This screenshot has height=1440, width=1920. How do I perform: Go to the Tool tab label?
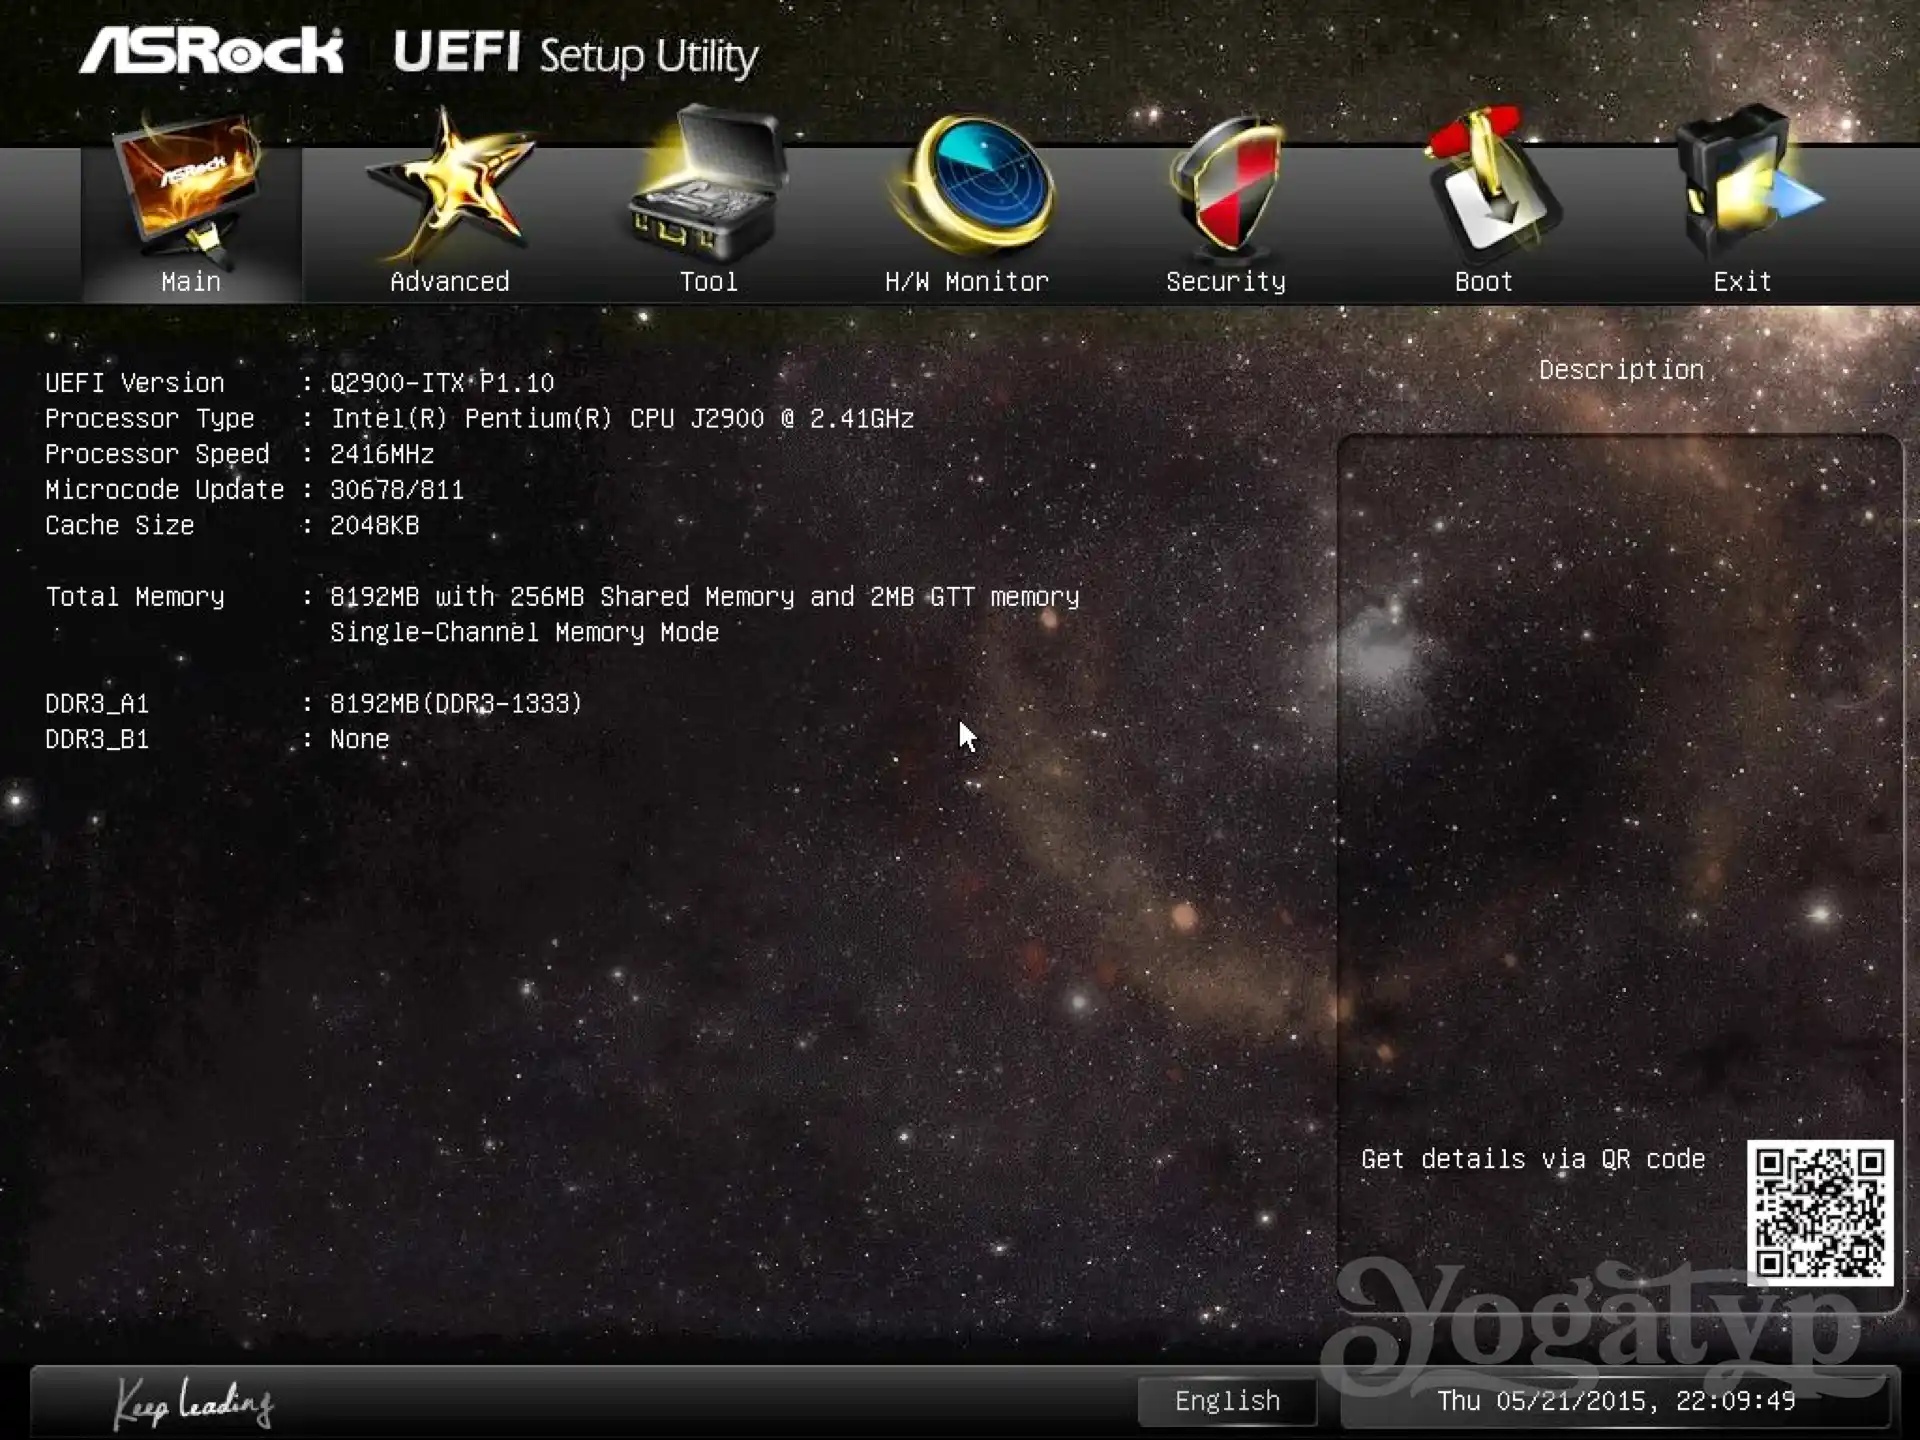(x=709, y=282)
